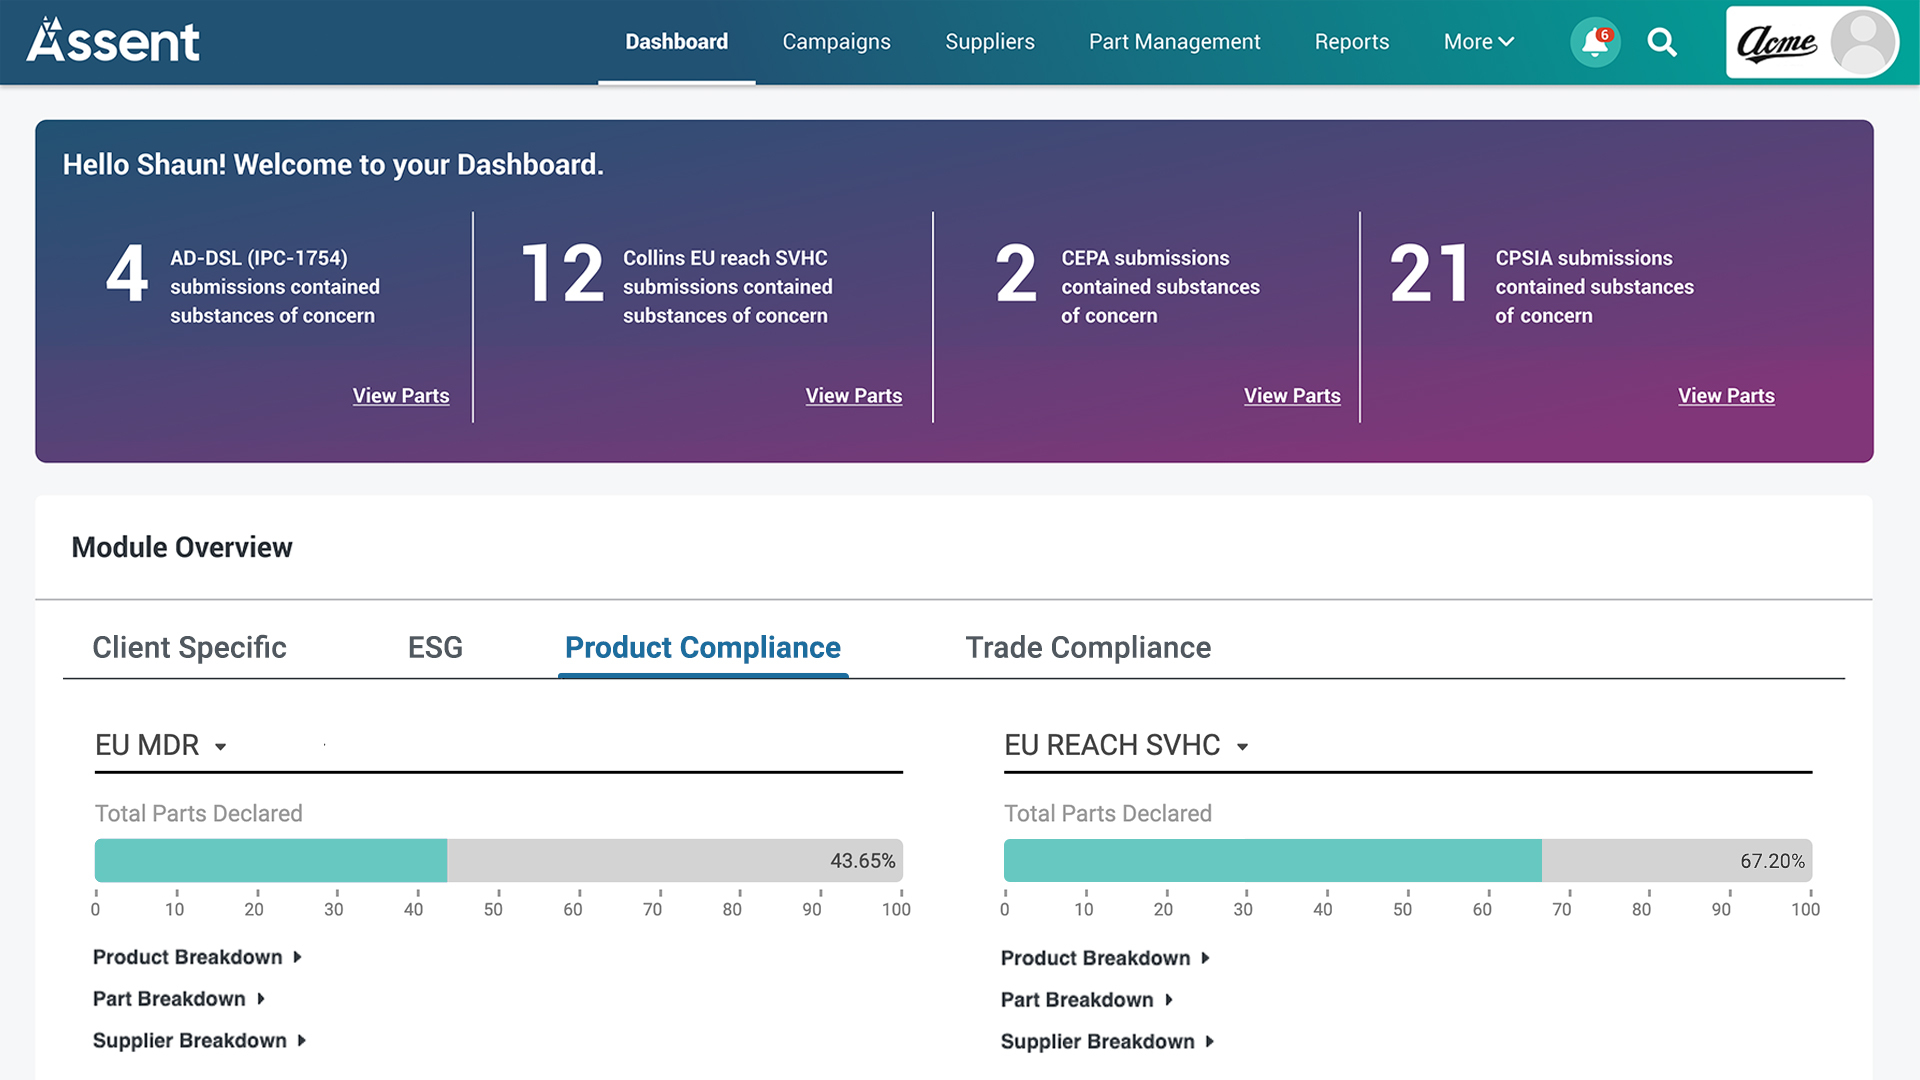This screenshot has width=1920, height=1080.
Task: Expand EU MDR Product Breakdown
Action: tap(197, 957)
